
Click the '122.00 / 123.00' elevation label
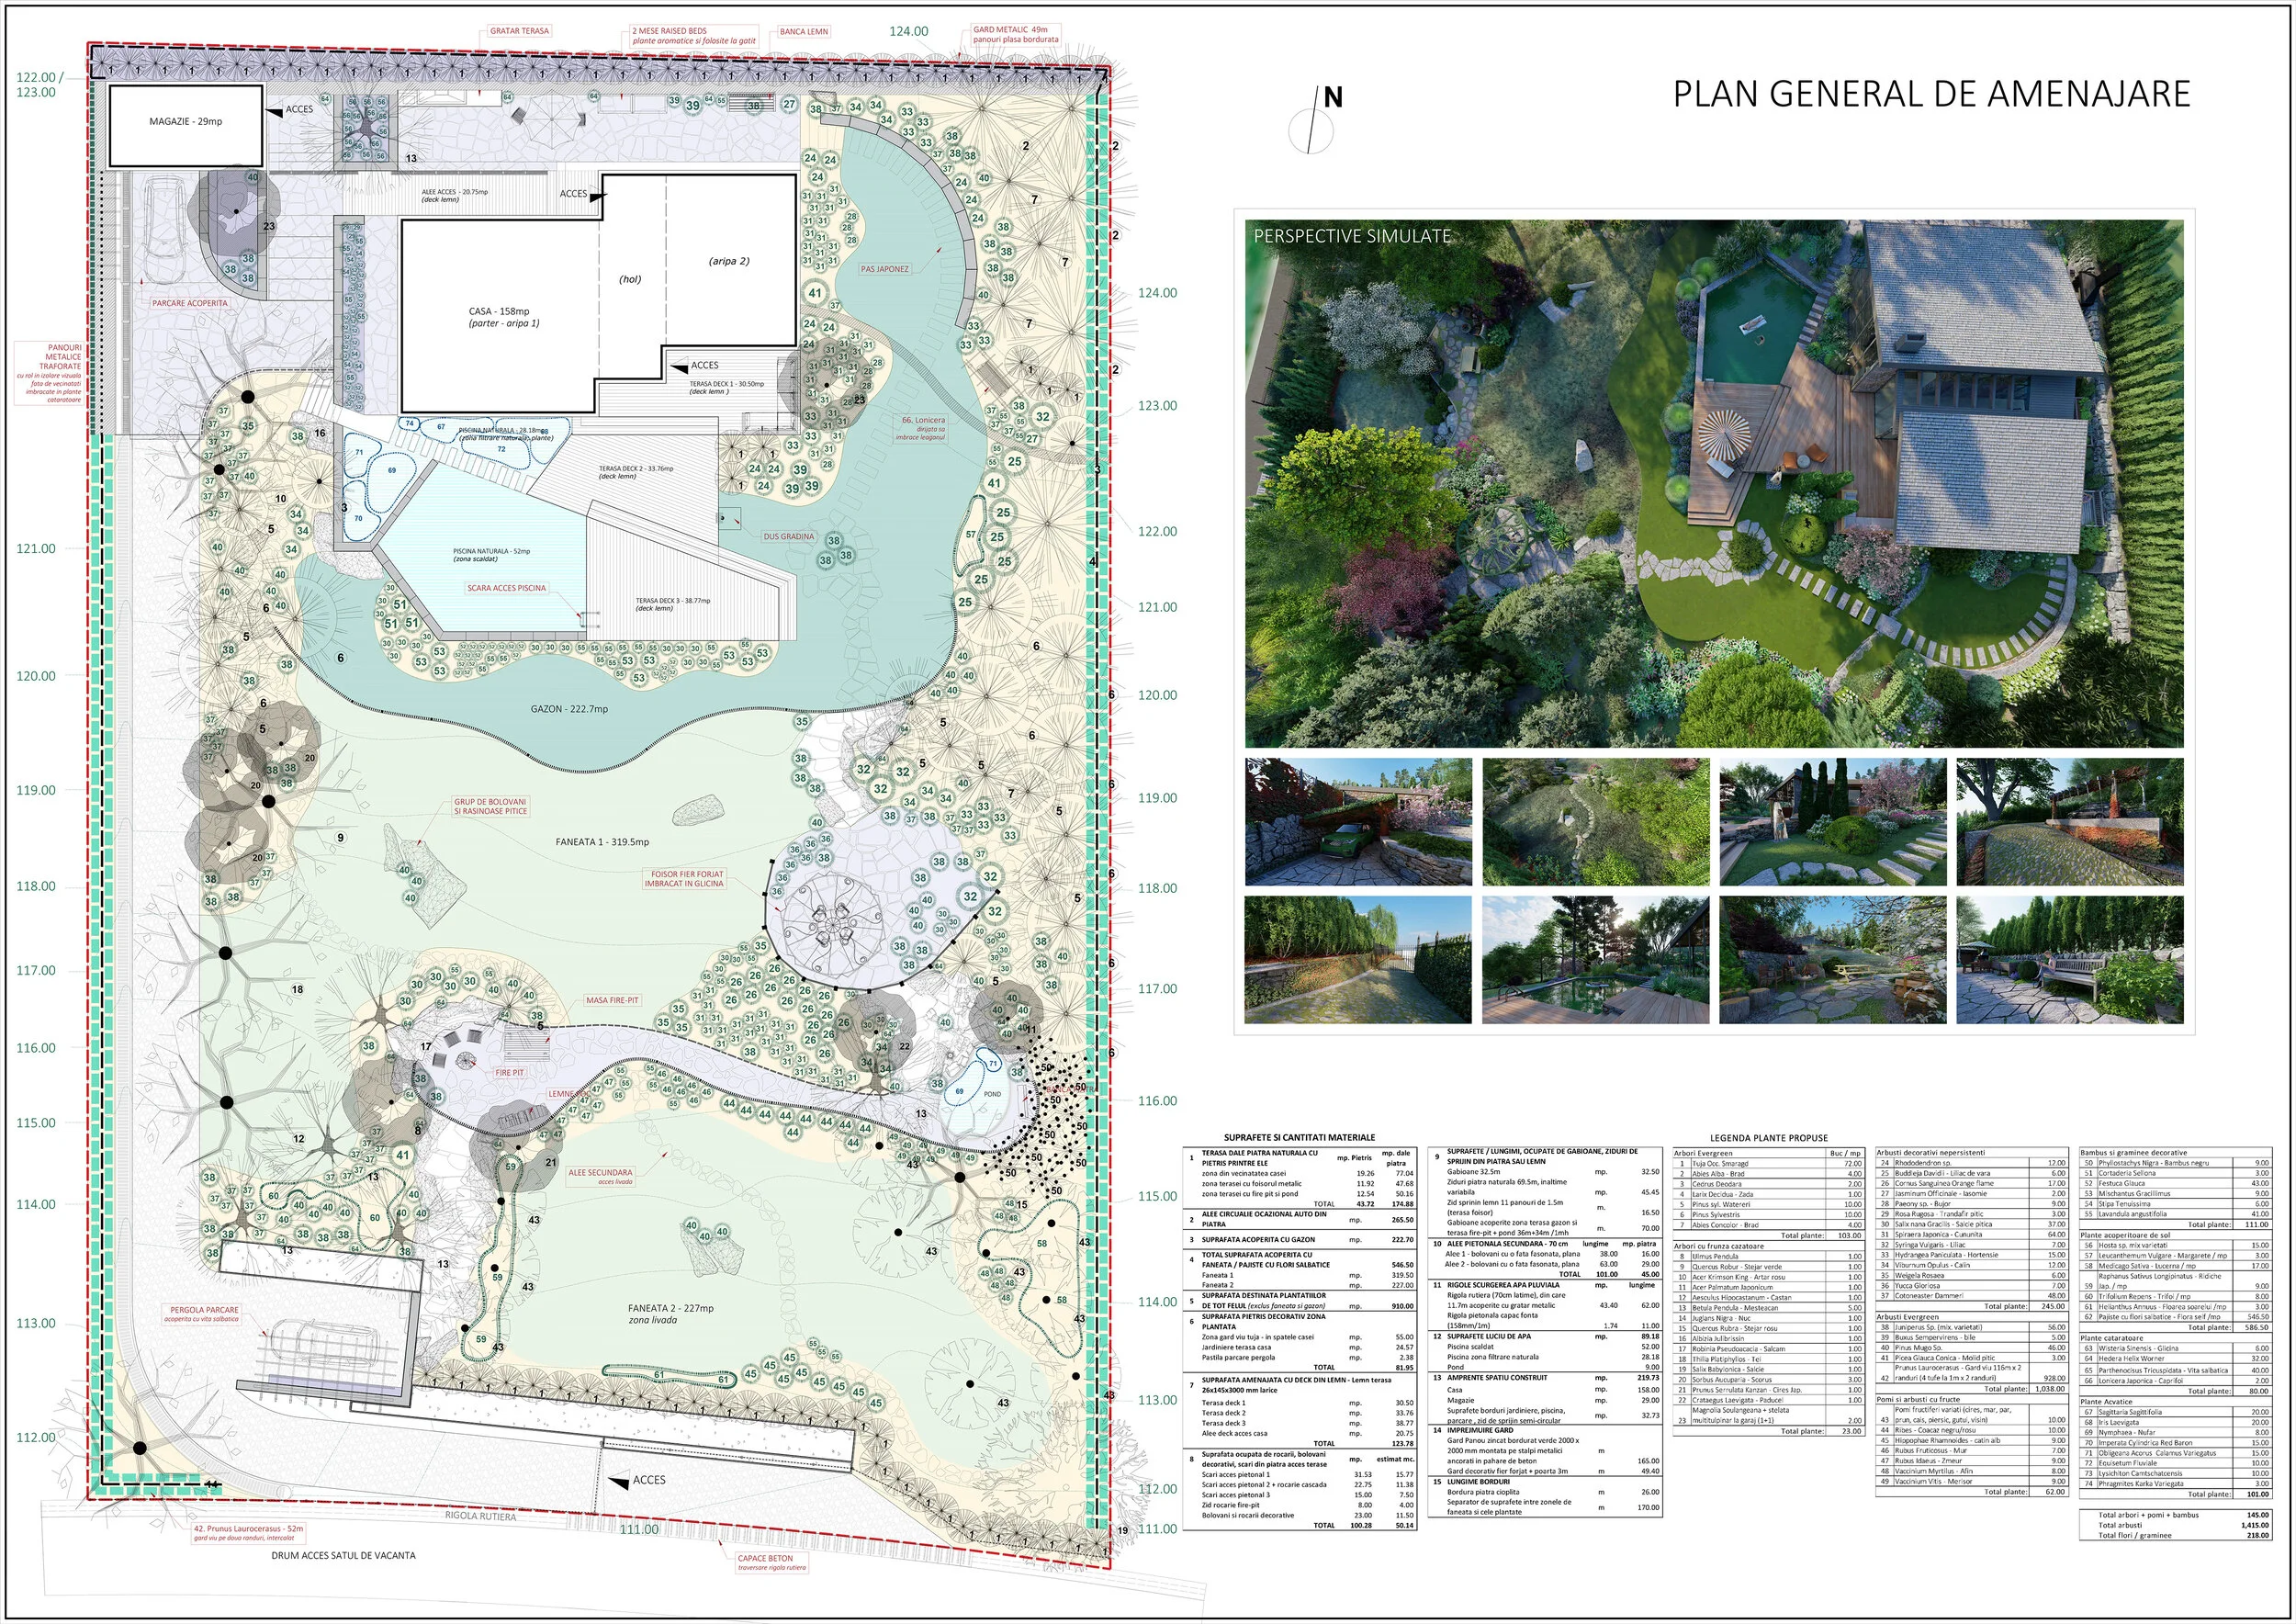[40, 85]
